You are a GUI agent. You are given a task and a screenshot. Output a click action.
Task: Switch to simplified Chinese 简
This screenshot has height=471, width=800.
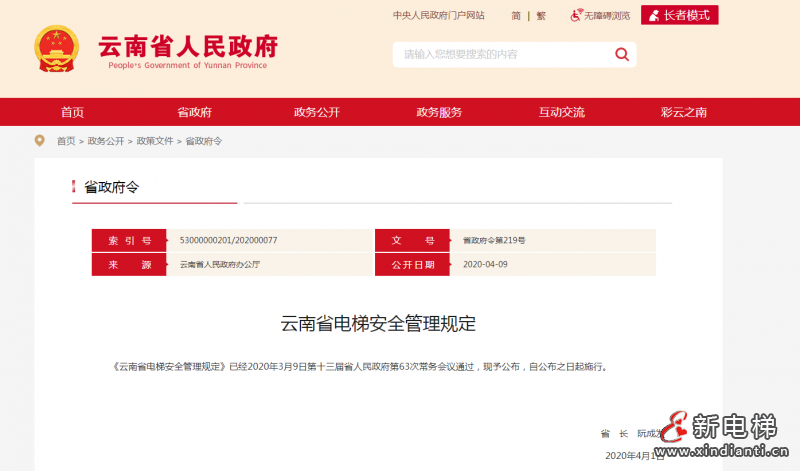pos(516,16)
